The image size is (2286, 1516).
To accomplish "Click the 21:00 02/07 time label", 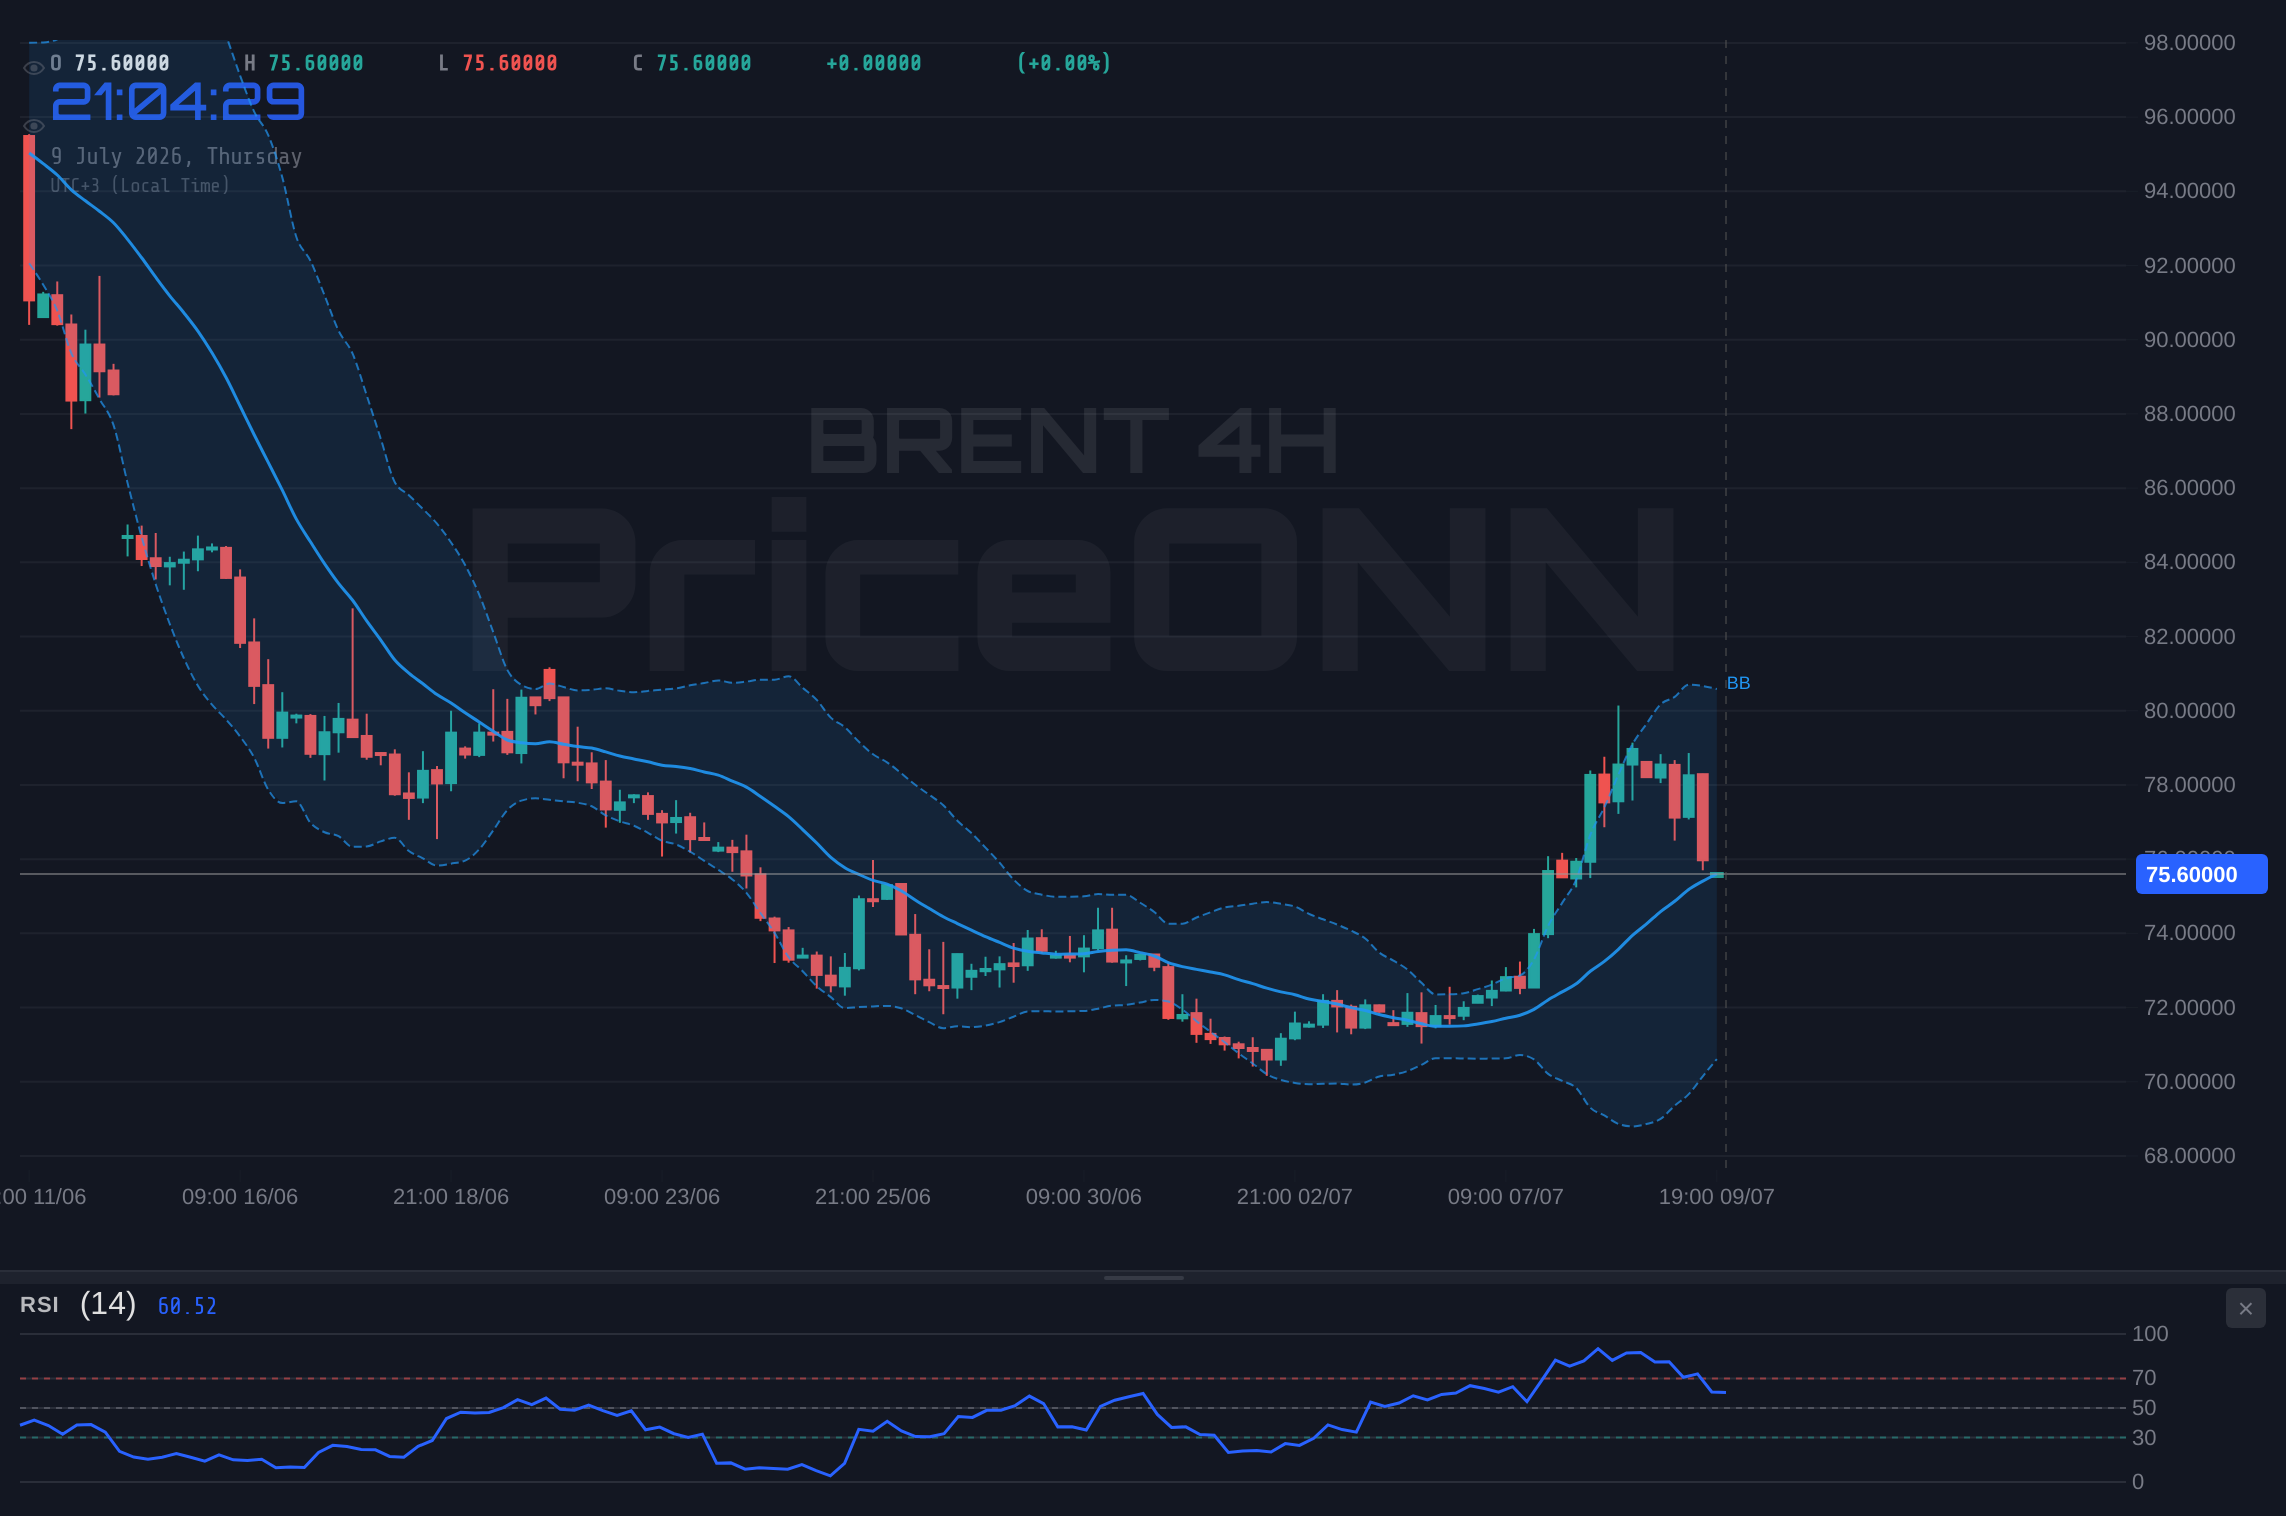I will click(x=1295, y=1197).
